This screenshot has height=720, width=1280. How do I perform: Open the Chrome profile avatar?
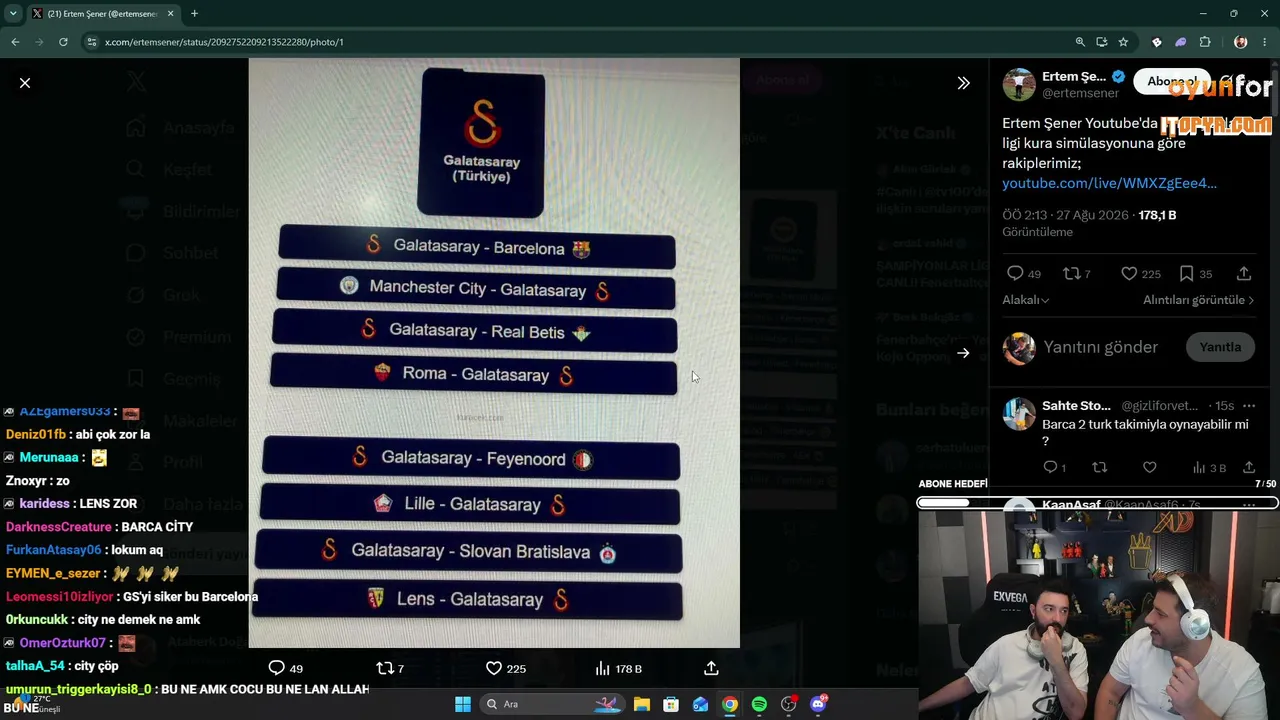pos(1241,42)
